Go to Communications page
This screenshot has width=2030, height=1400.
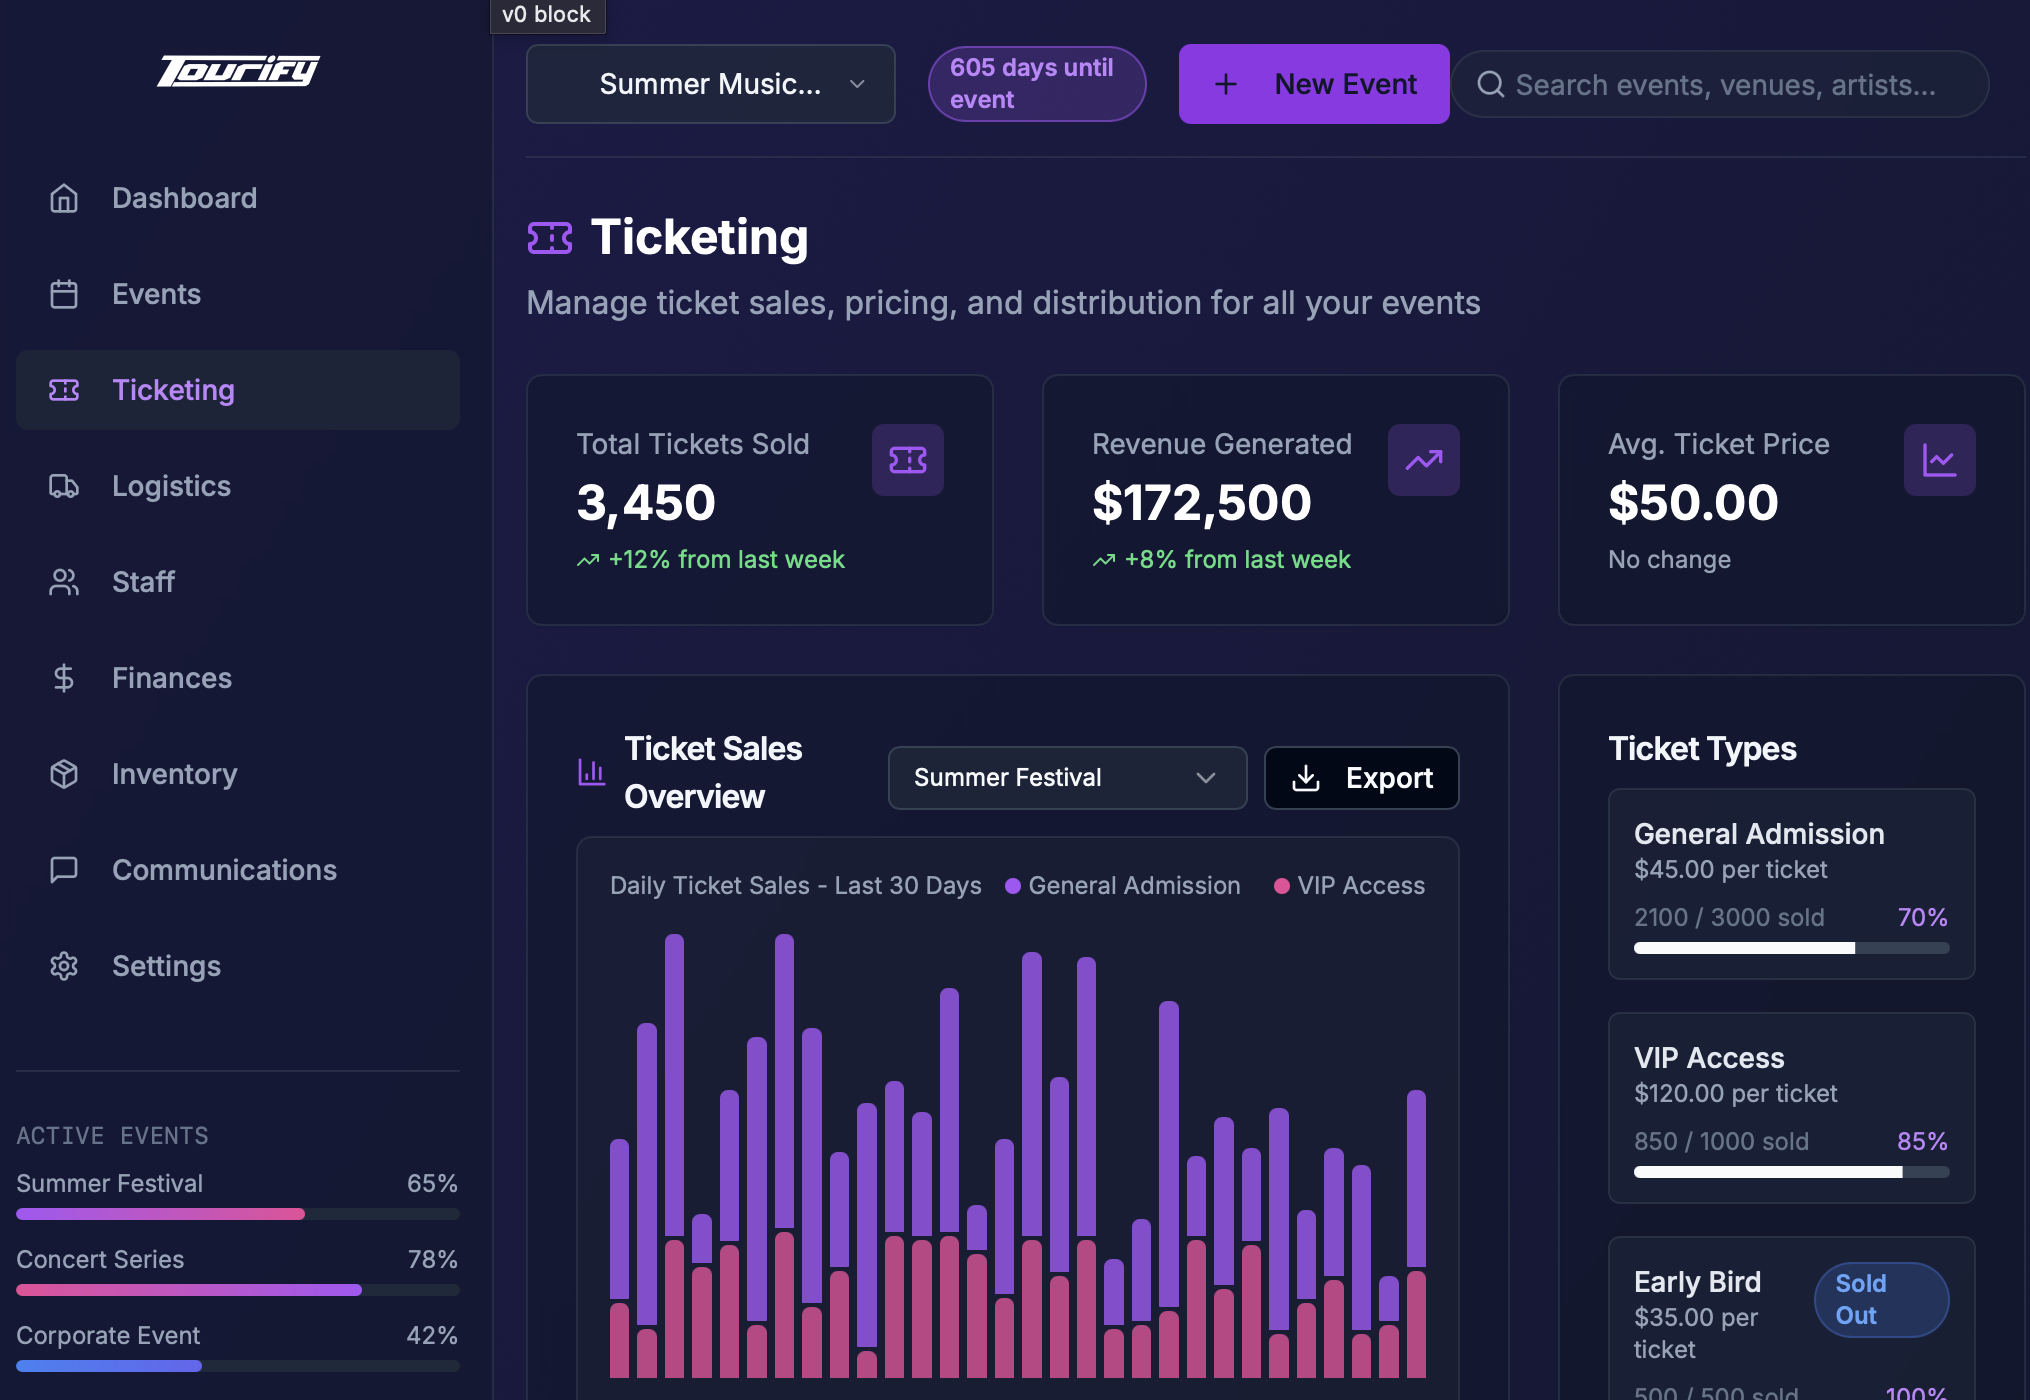(238, 870)
